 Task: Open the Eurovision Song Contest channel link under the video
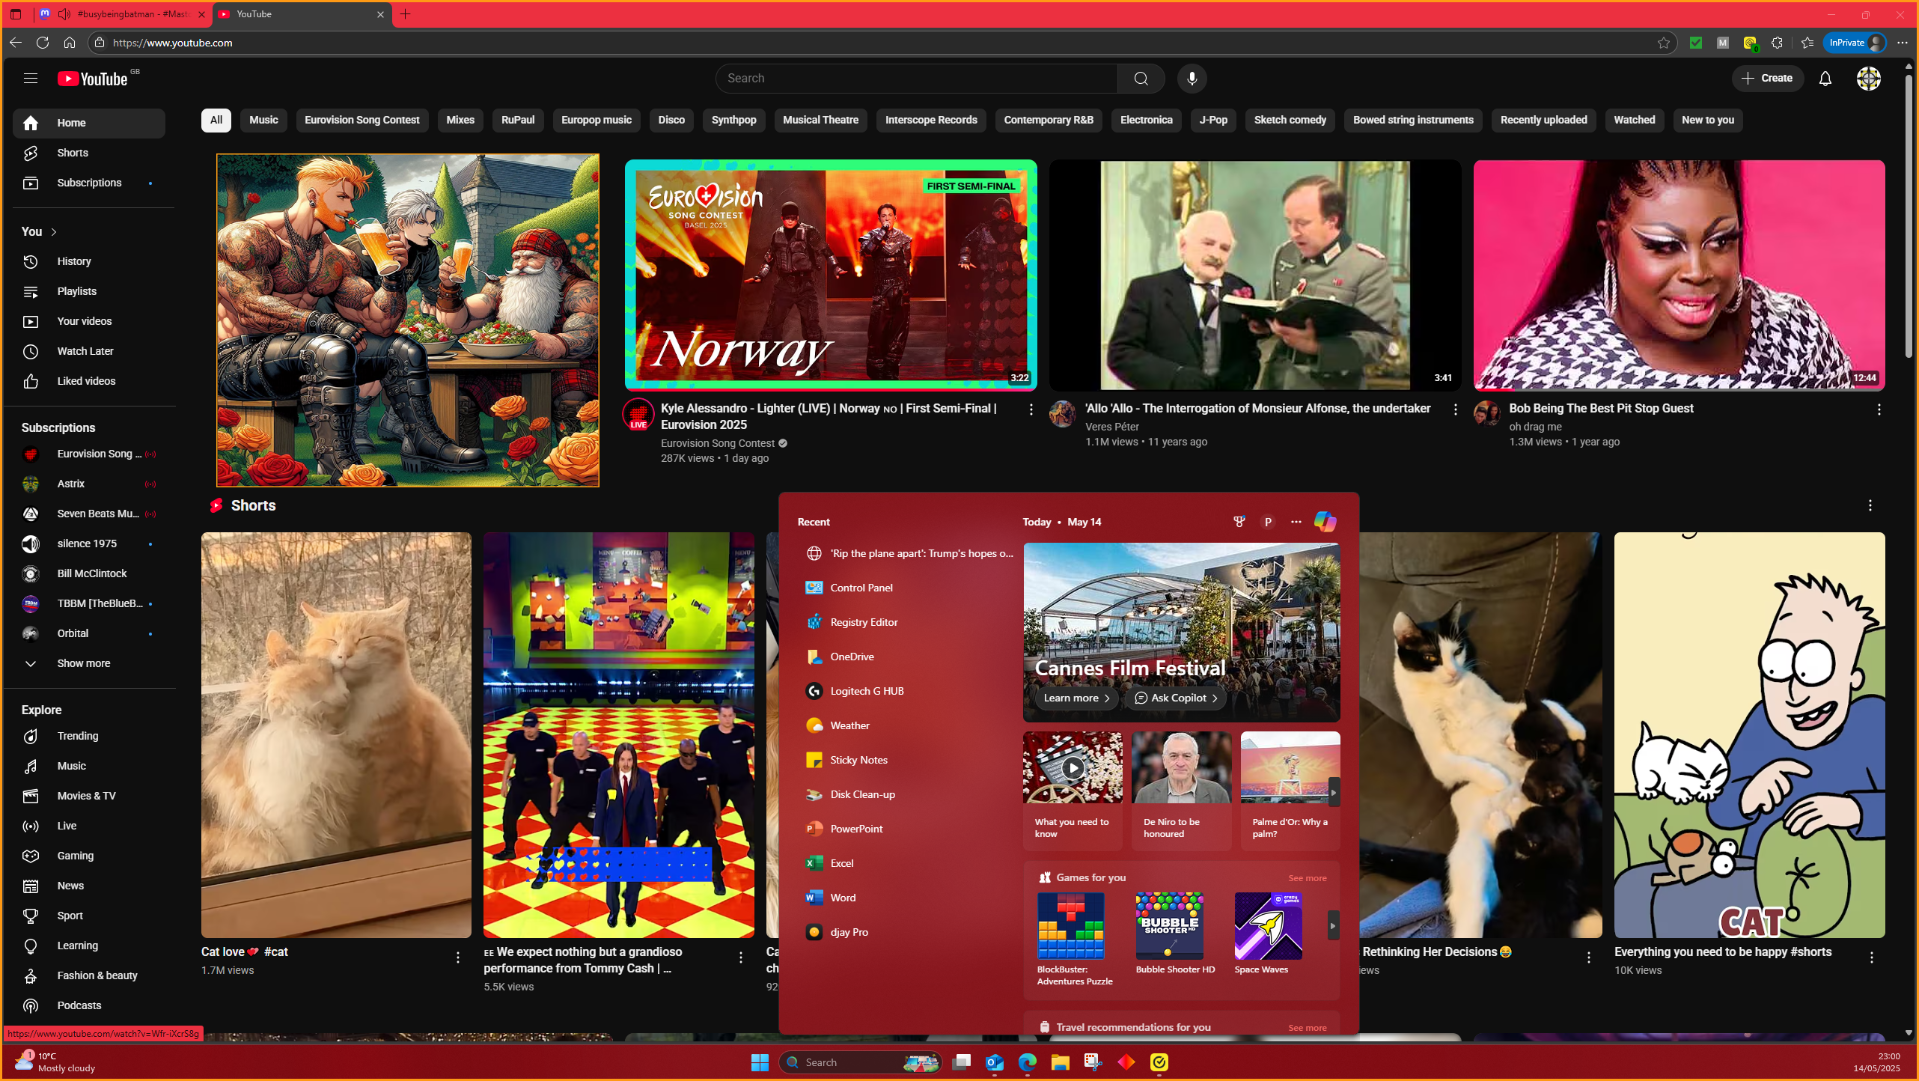point(718,443)
